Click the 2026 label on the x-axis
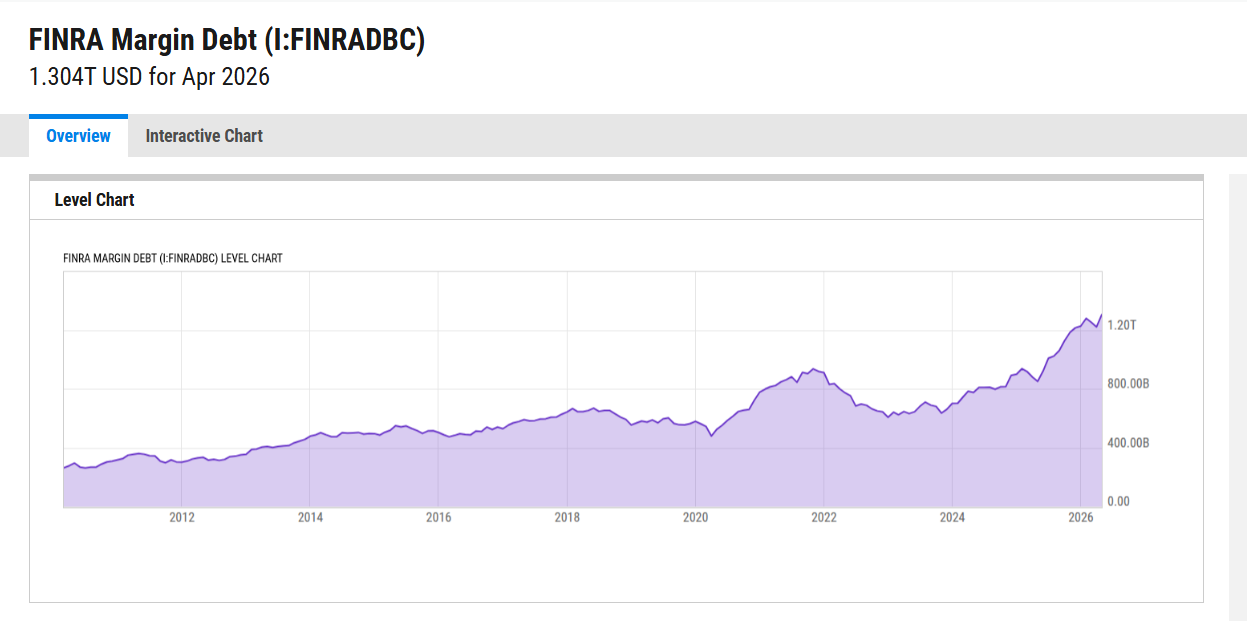The height and width of the screenshot is (621, 1247). tap(1080, 517)
